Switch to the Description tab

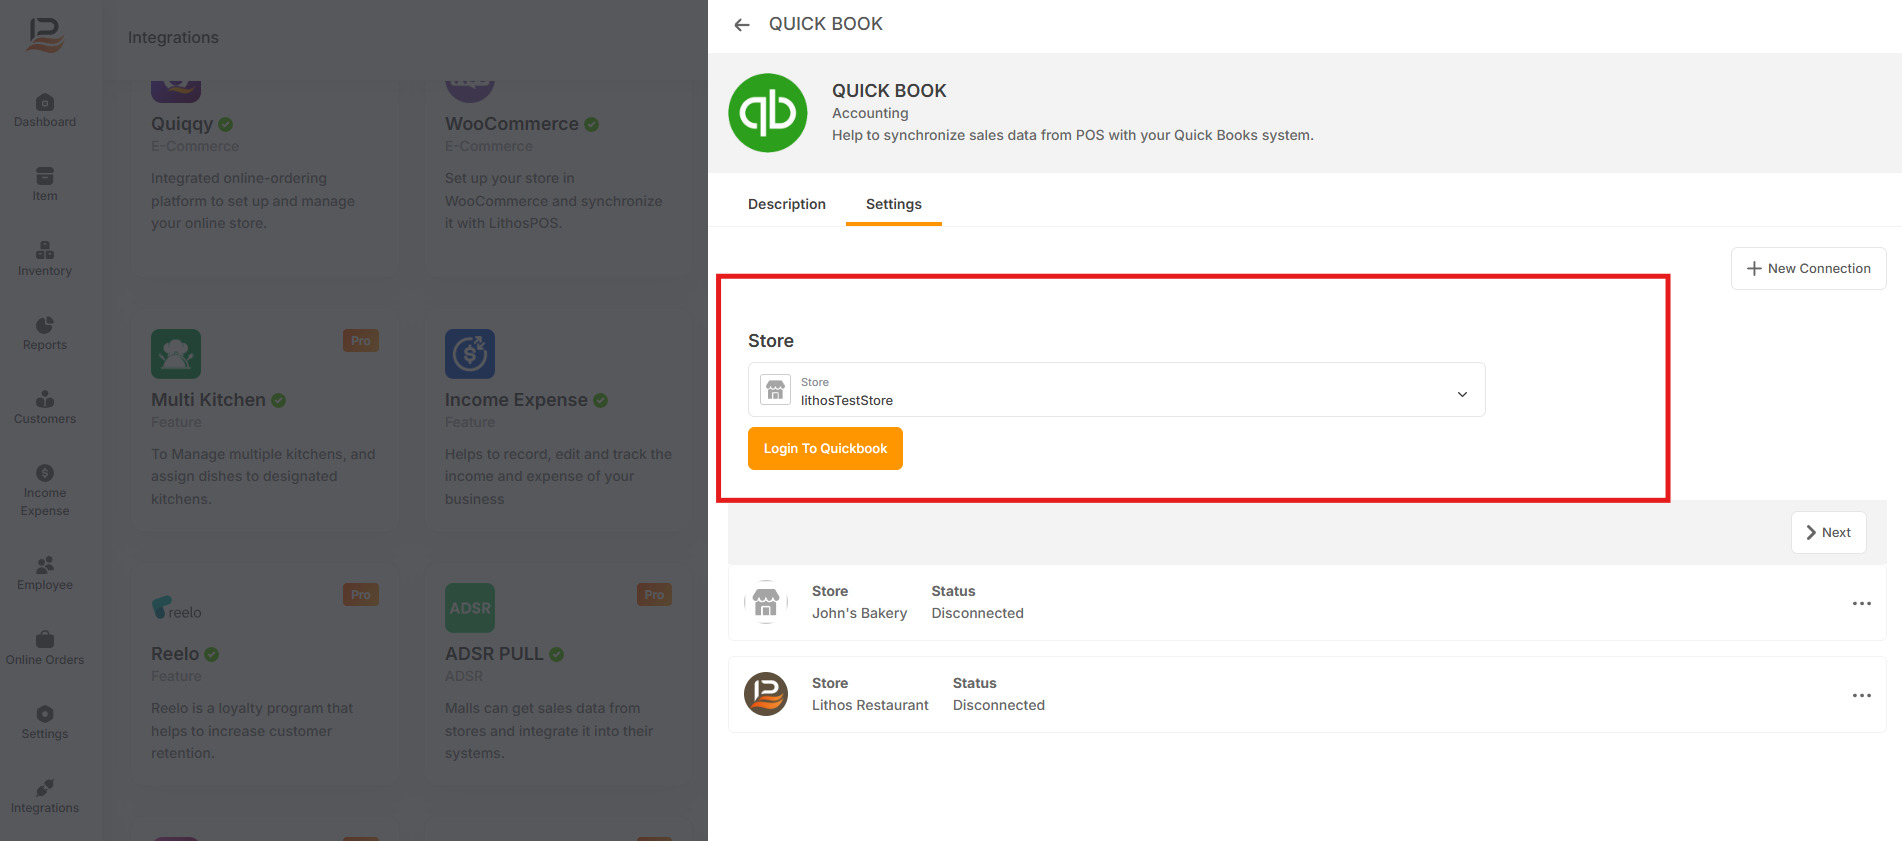(x=786, y=204)
